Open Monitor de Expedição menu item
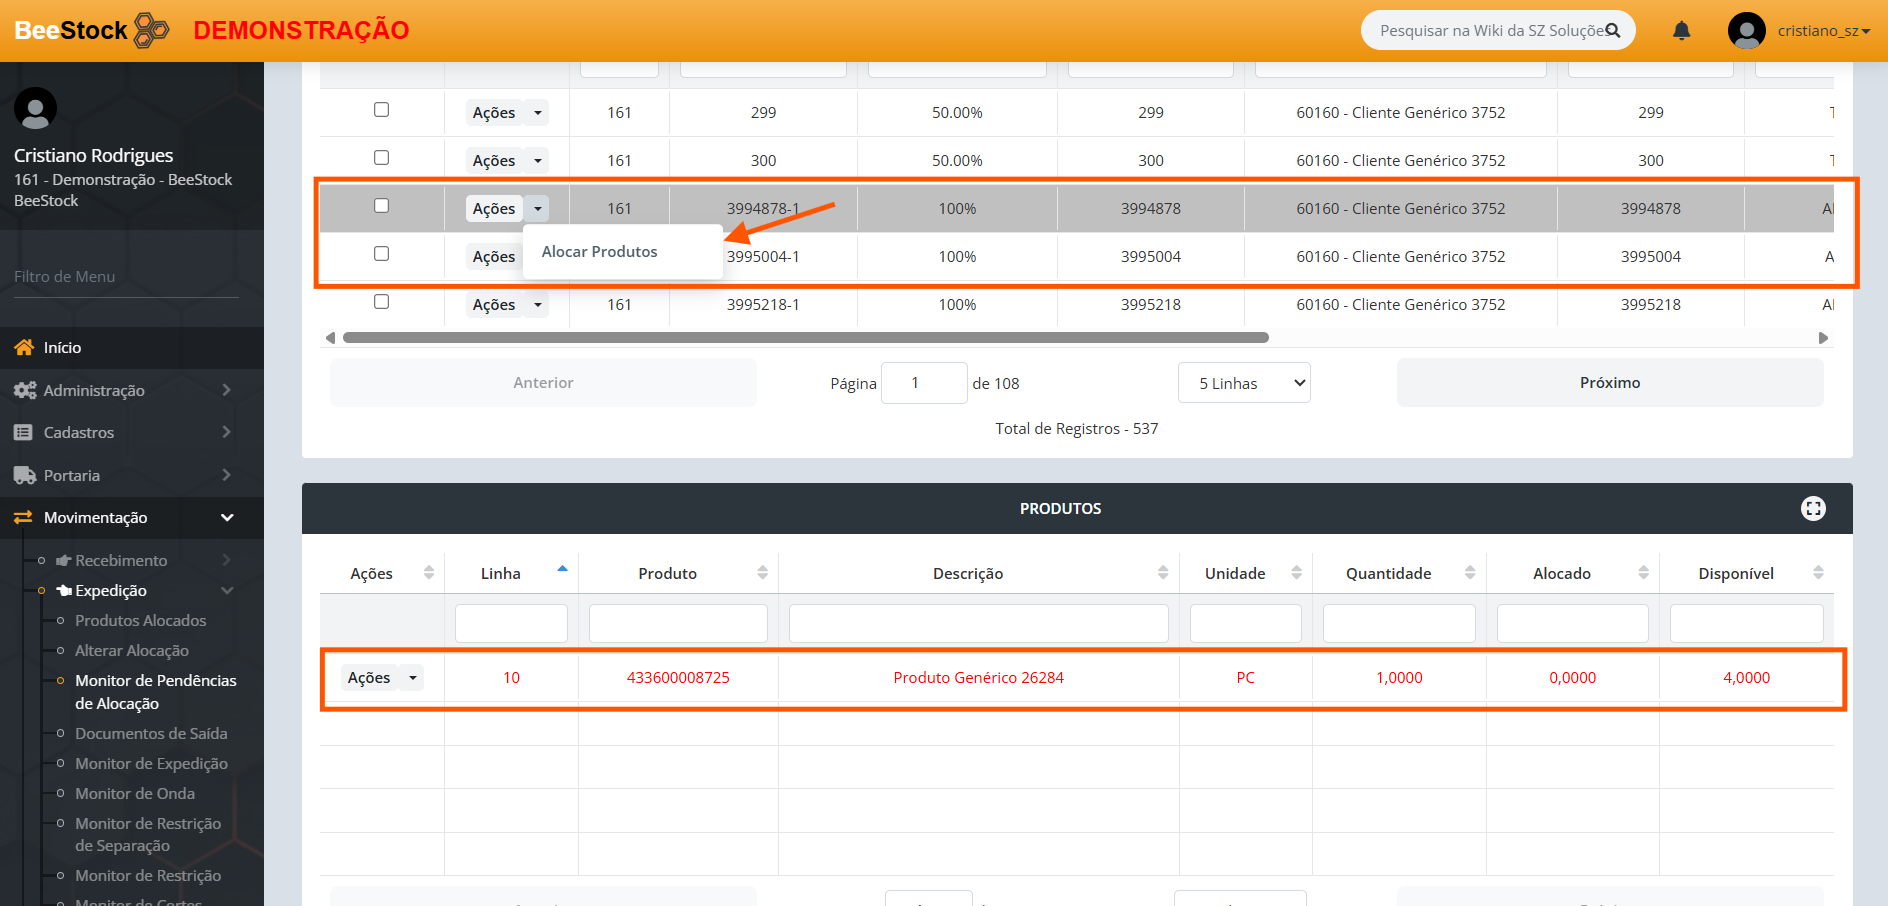This screenshot has width=1888, height=906. point(151,763)
